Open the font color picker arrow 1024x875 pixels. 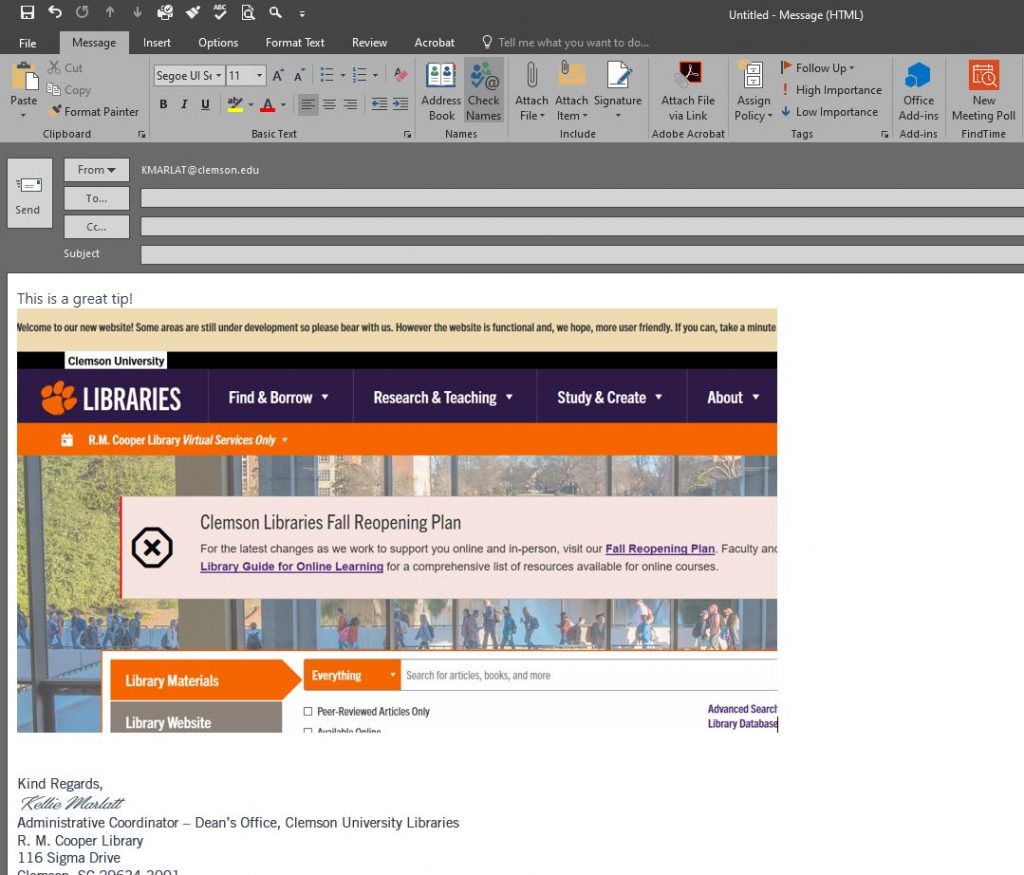coord(283,104)
